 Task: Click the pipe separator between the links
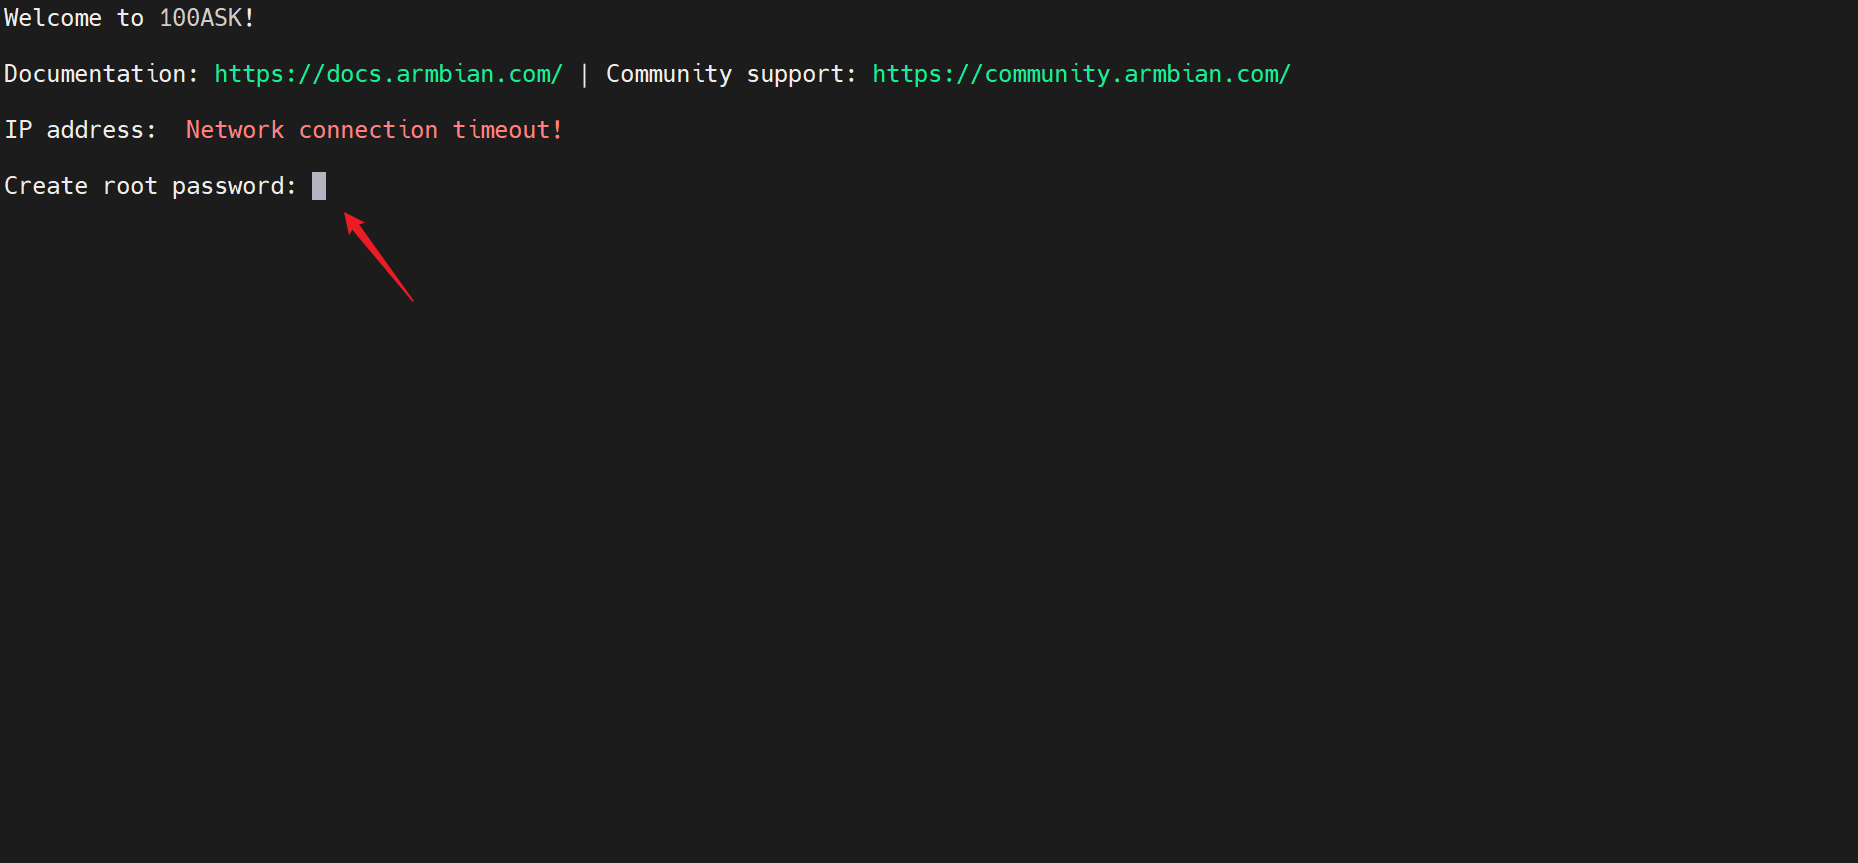(x=584, y=74)
